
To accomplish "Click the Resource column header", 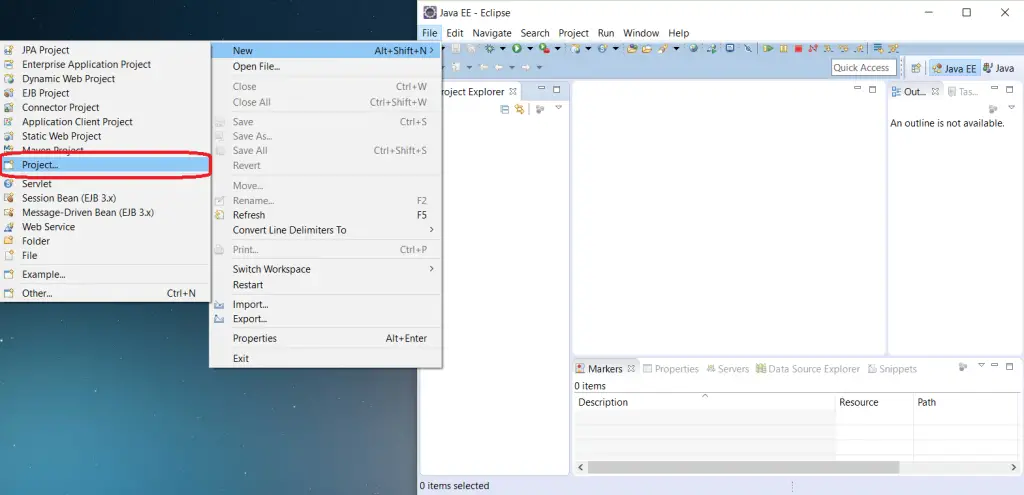I will [874, 402].
